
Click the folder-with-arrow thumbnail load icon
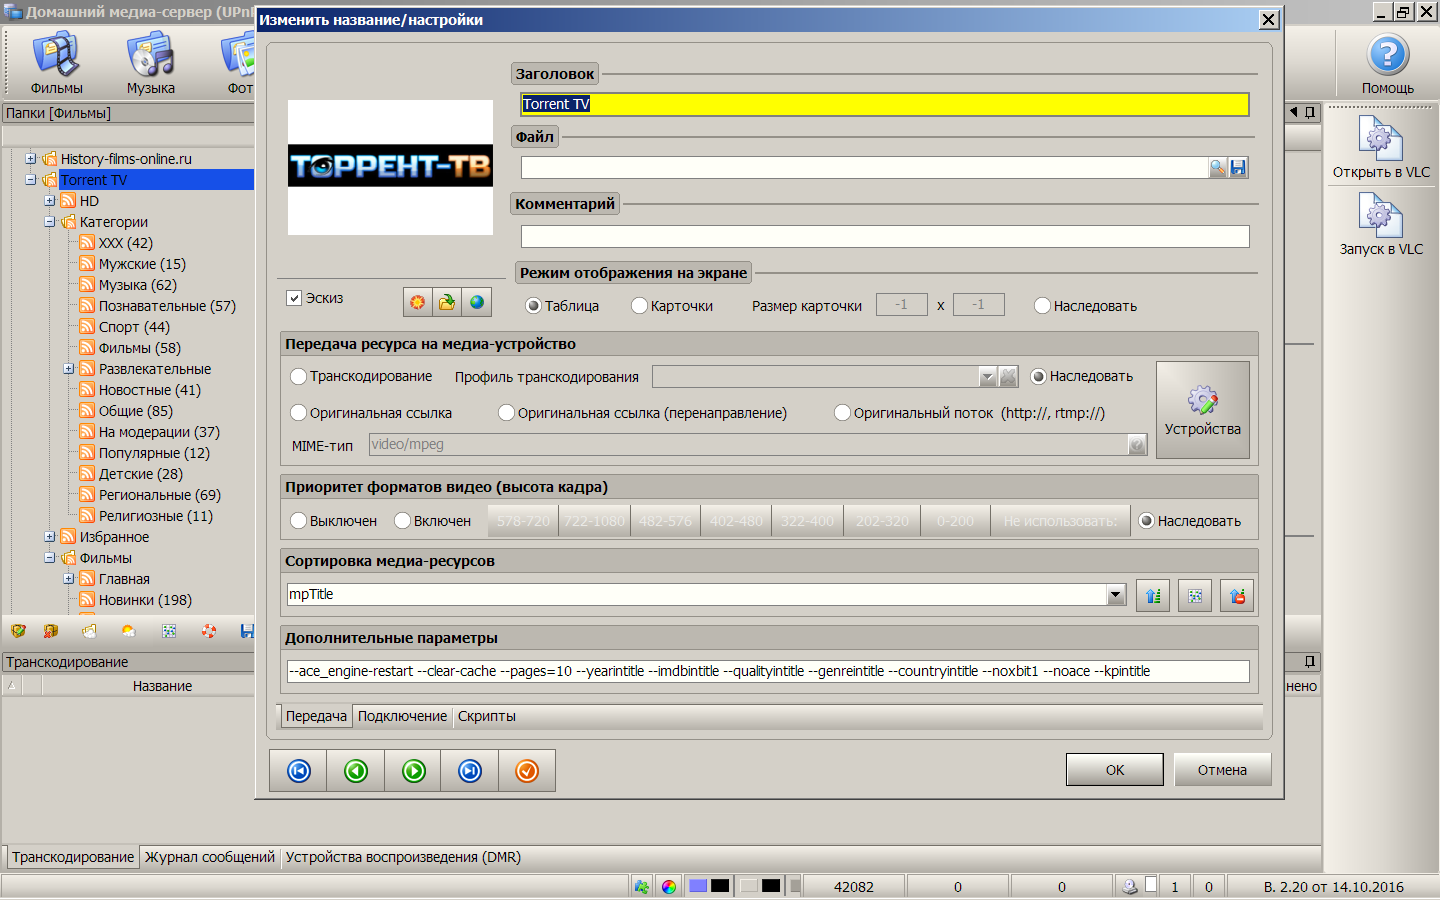[447, 302]
